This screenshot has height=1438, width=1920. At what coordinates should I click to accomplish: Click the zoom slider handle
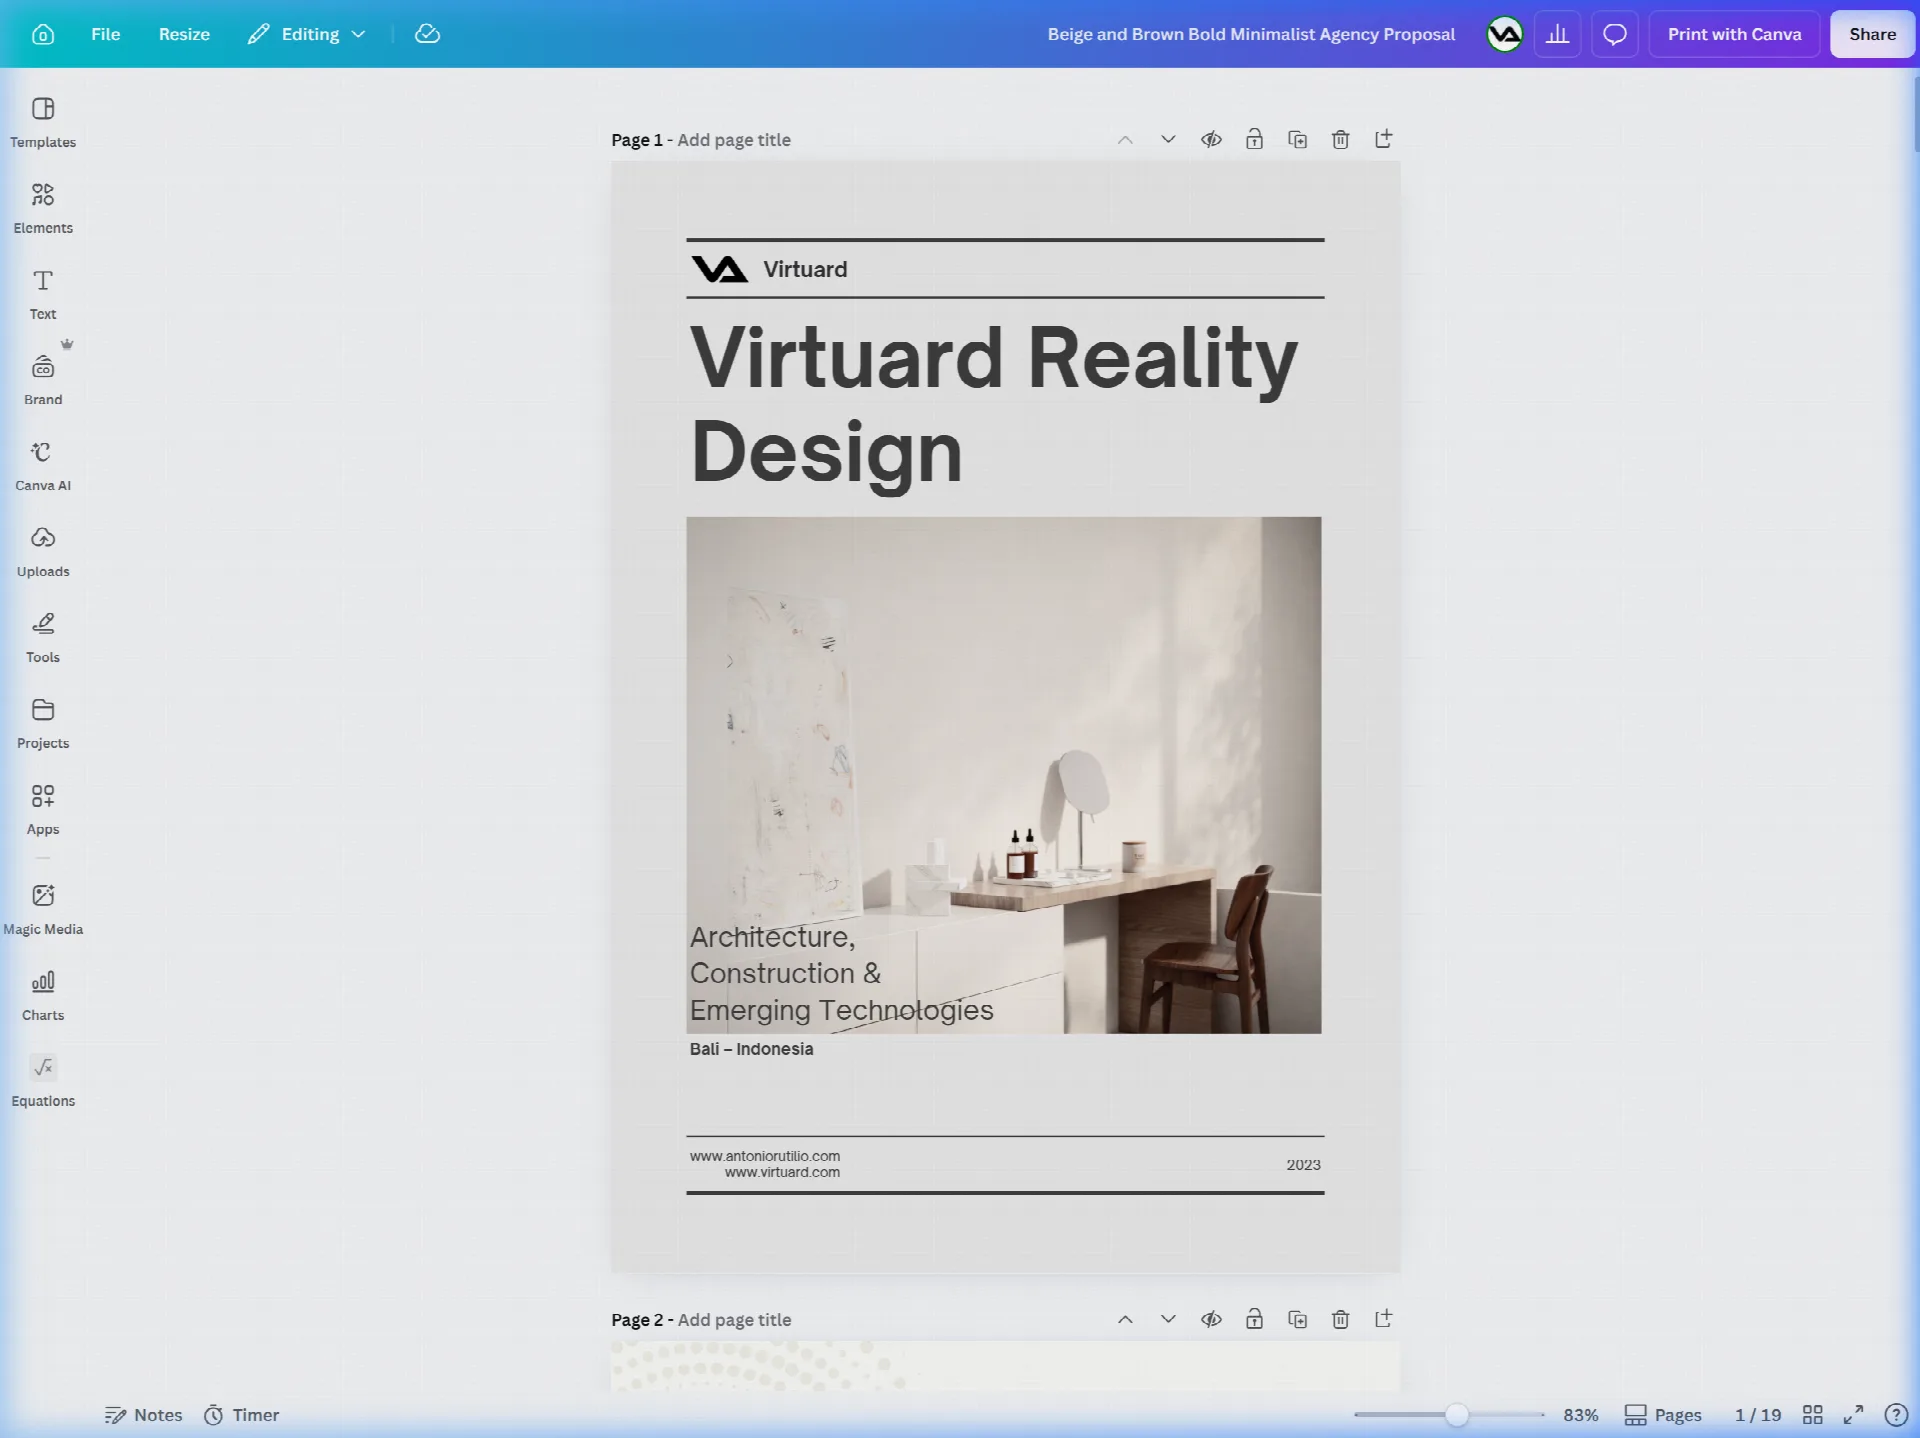pos(1457,1415)
